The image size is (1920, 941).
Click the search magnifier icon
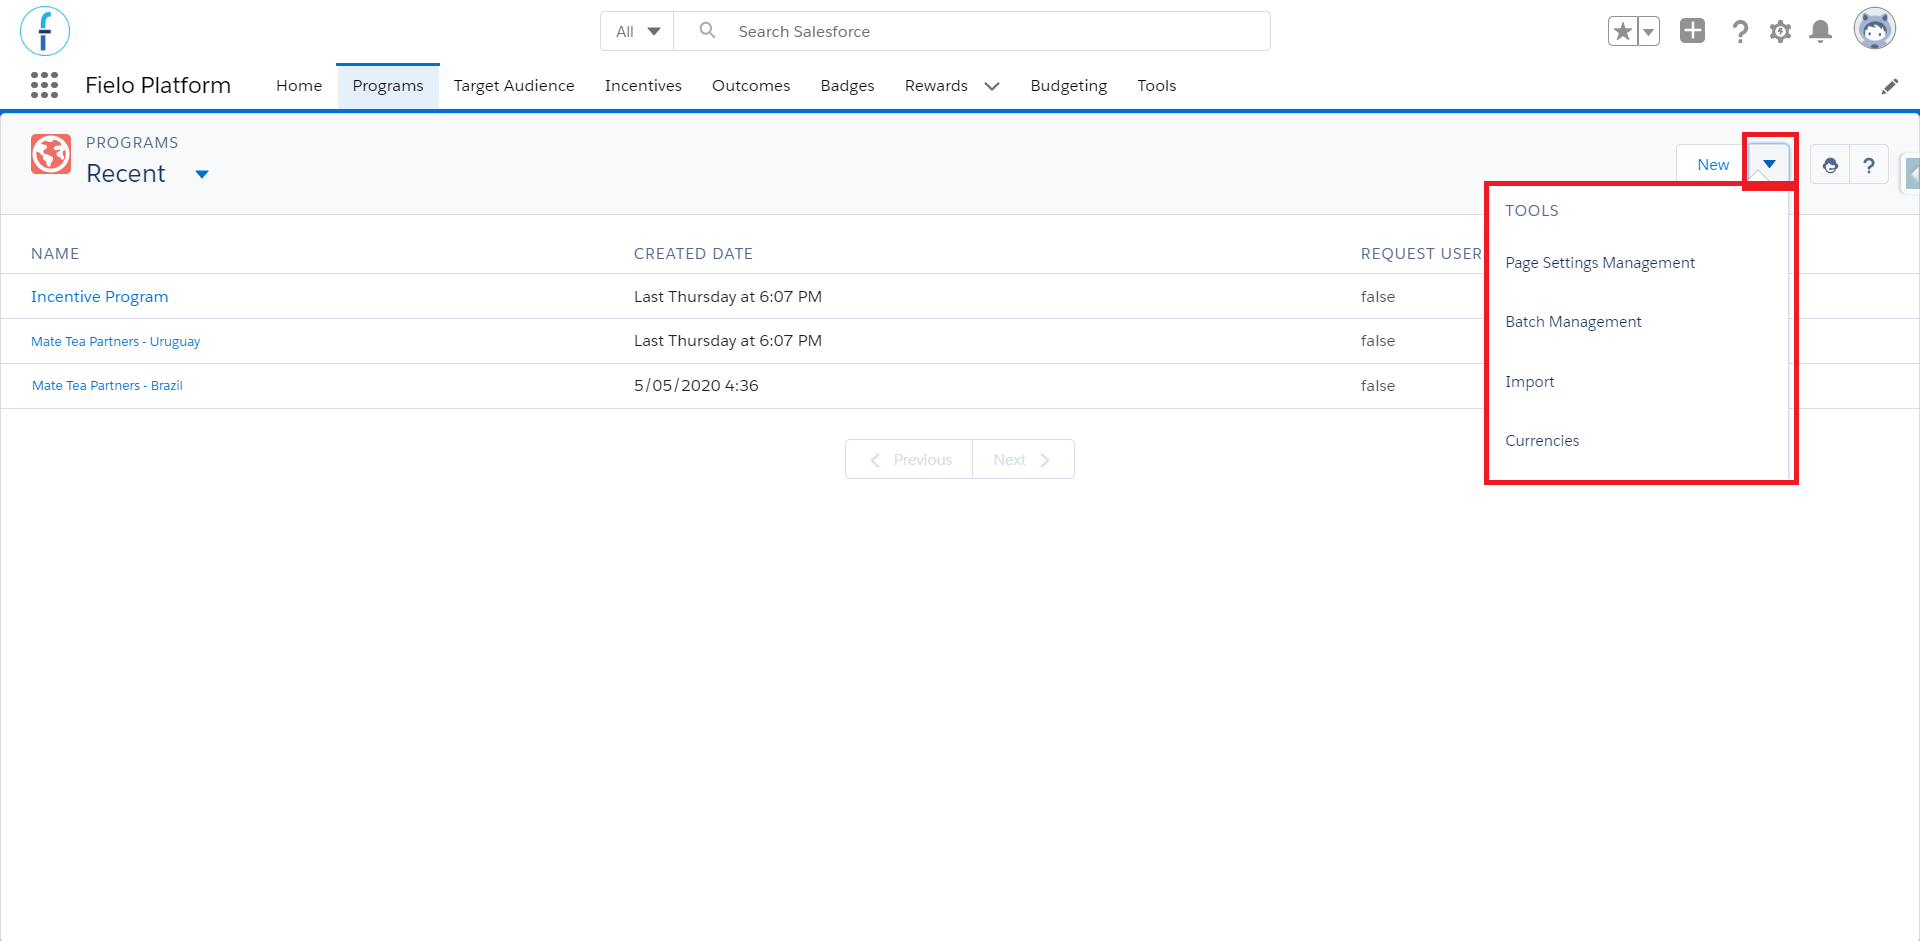(x=707, y=31)
